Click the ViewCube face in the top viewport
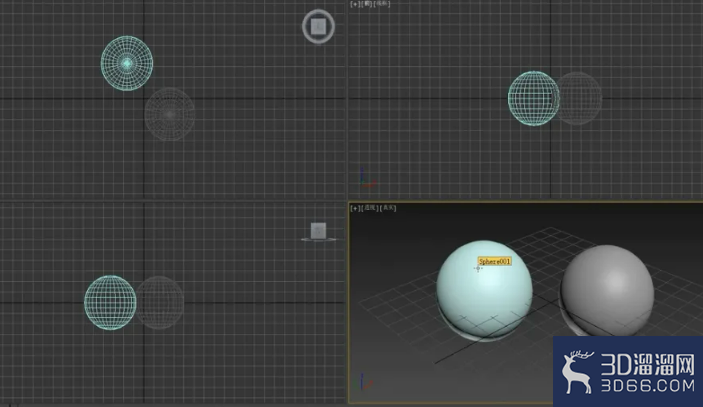Screen dimensions: 703x407 (x=318, y=26)
